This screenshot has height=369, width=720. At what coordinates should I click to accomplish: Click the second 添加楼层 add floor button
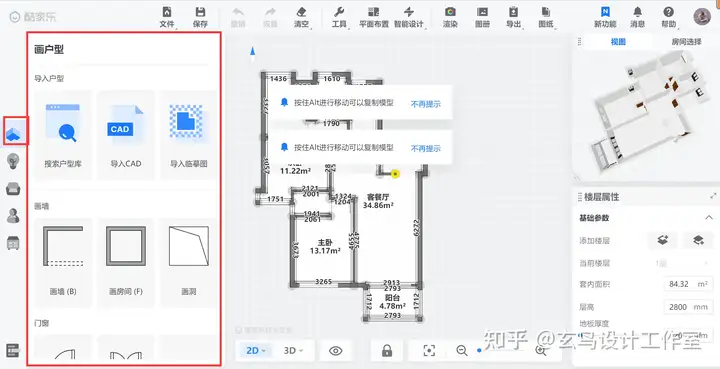(698, 240)
